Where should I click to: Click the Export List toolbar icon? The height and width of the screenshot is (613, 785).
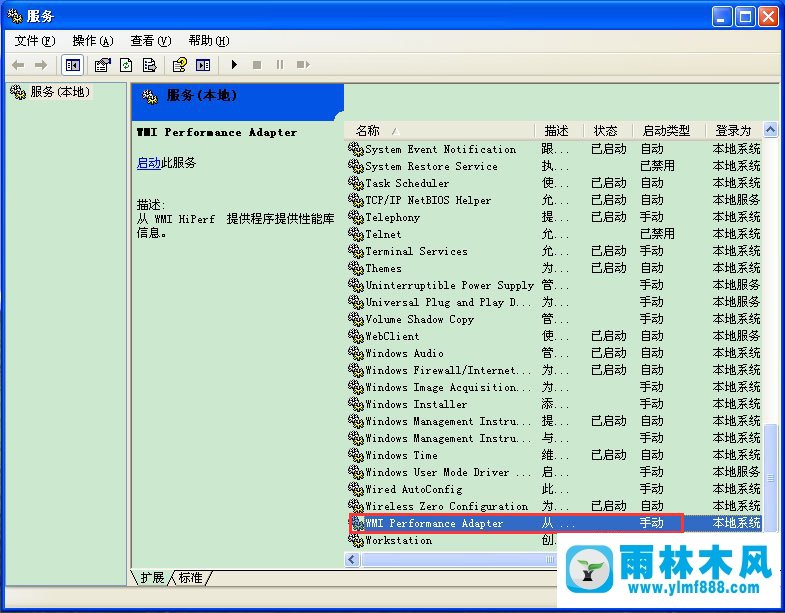point(149,65)
